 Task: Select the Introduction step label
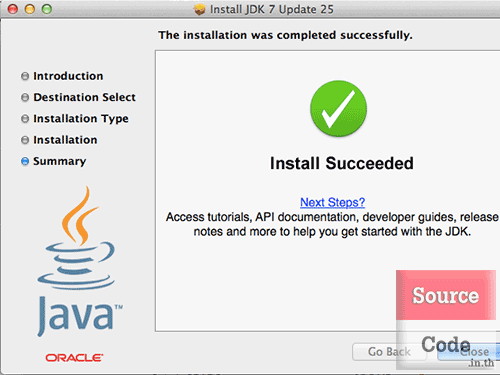(x=68, y=76)
